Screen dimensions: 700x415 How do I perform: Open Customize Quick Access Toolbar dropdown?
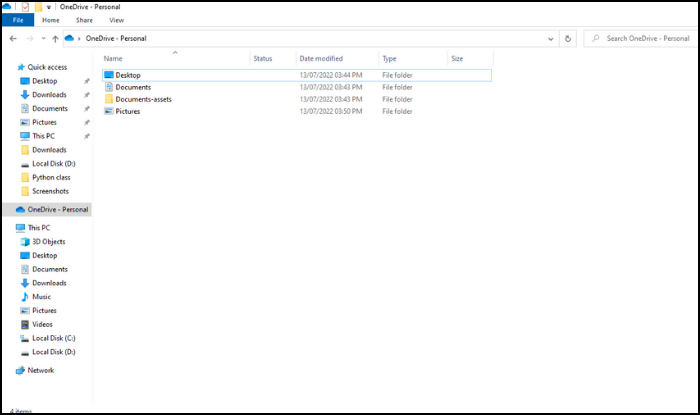pos(49,7)
